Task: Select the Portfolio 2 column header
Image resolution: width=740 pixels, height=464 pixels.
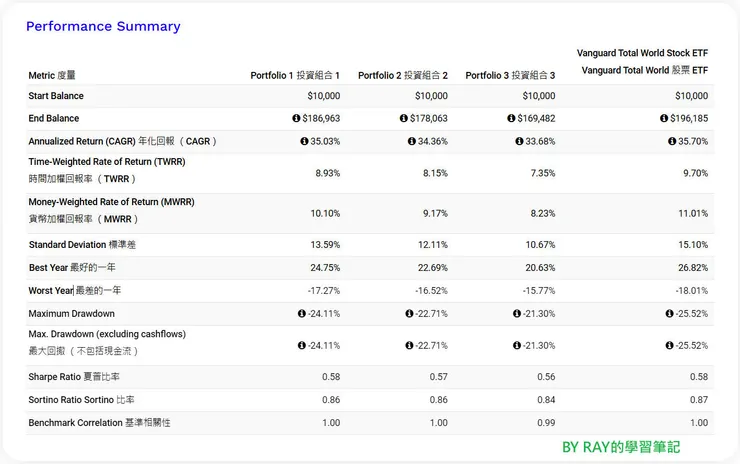Action: [x=403, y=75]
